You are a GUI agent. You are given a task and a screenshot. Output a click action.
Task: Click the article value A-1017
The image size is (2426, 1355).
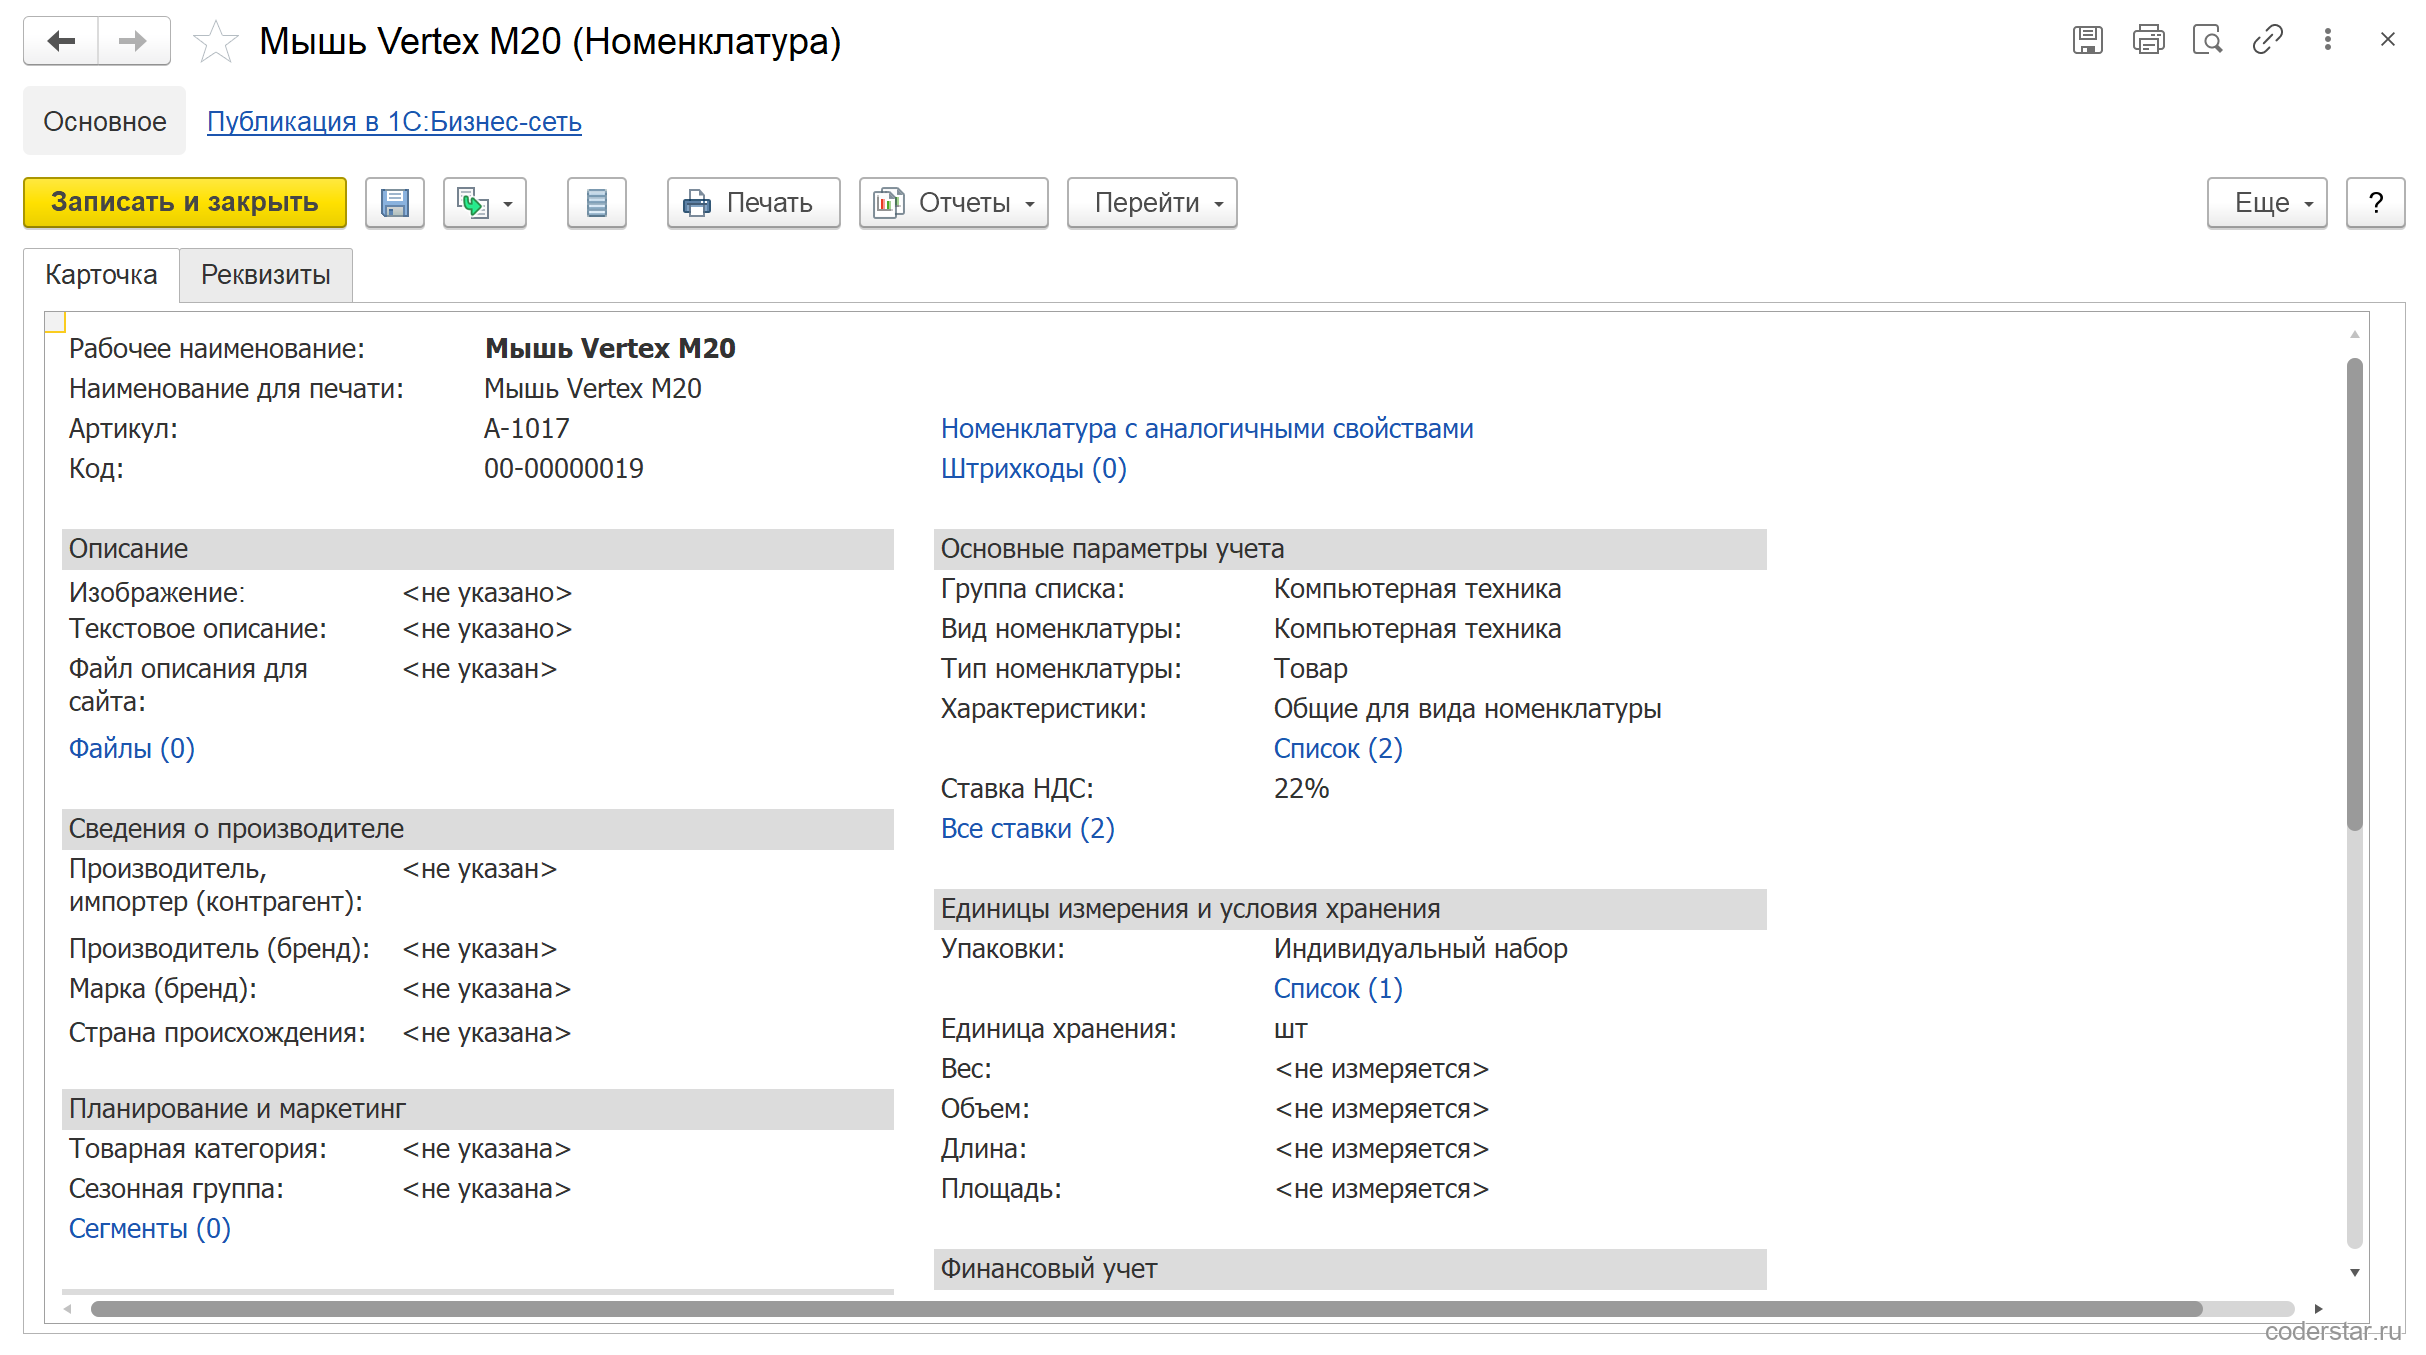click(527, 429)
